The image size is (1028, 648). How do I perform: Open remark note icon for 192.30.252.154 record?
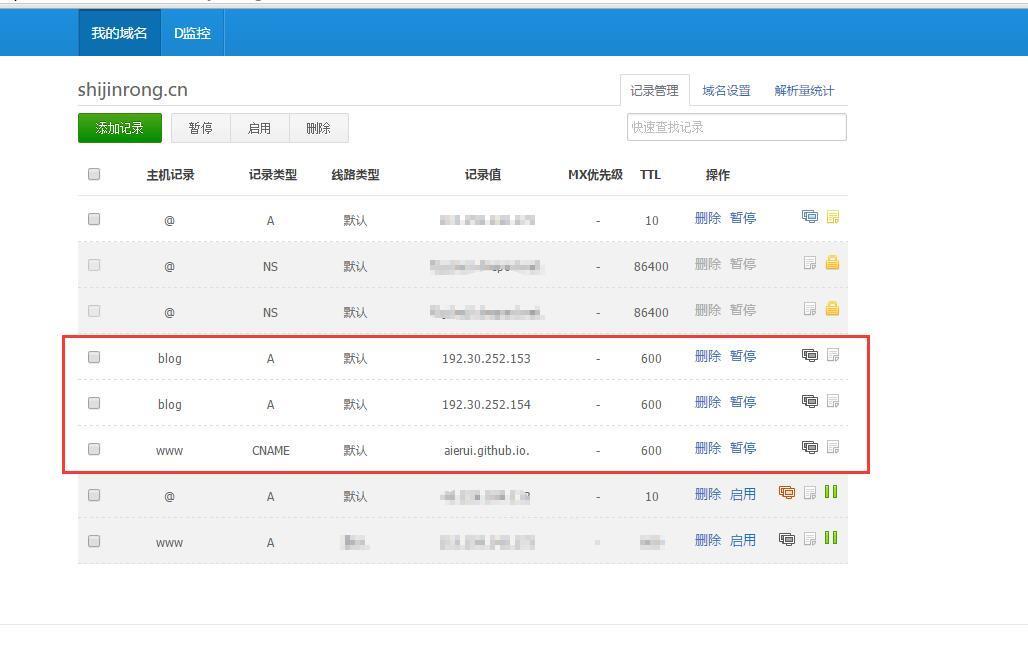point(833,401)
